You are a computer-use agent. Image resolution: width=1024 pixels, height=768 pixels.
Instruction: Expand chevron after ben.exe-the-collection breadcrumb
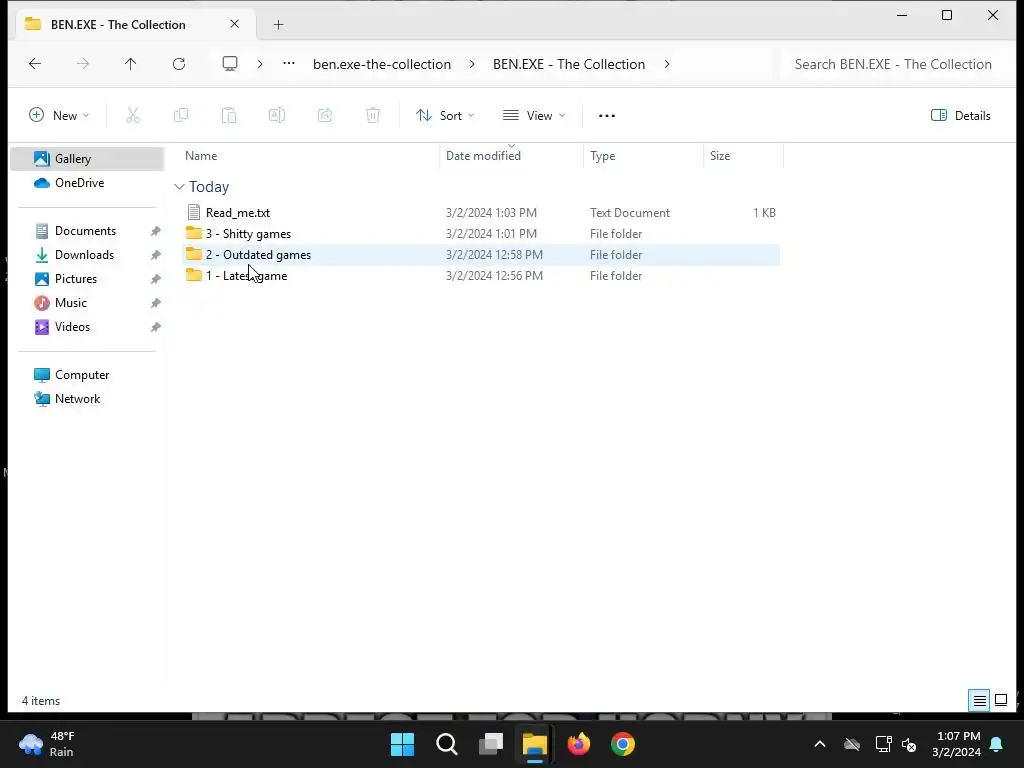click(x=472, y=64)
